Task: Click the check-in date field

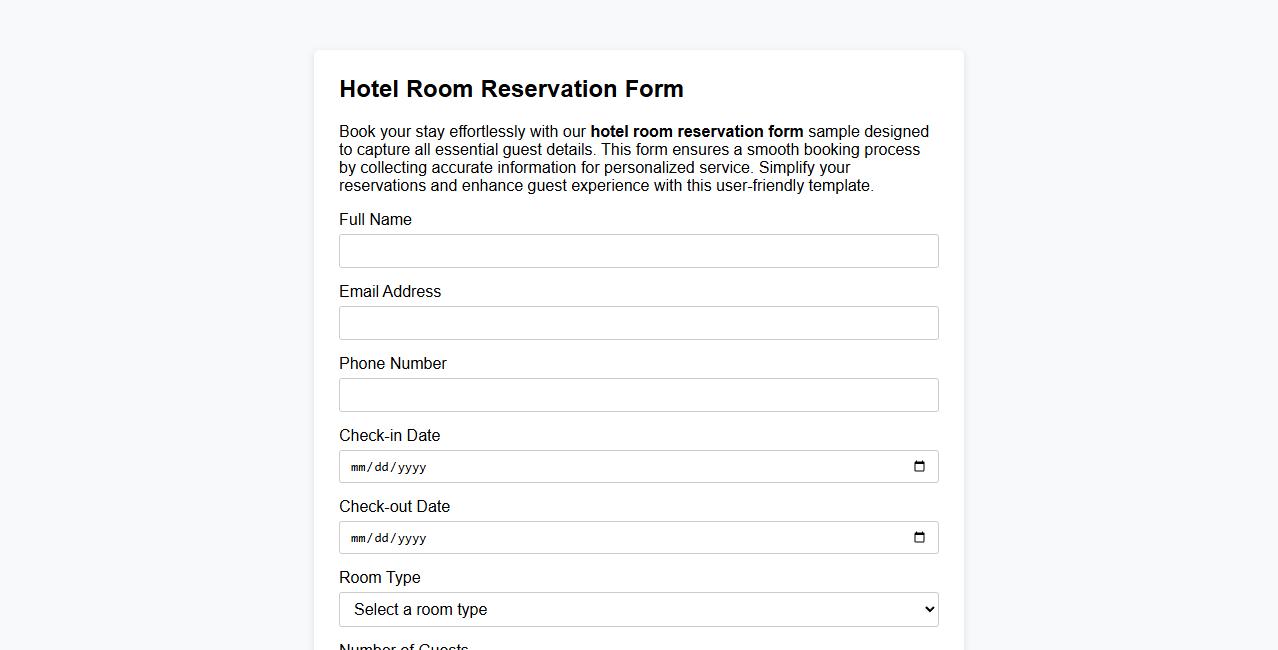Action: (600, 466)
